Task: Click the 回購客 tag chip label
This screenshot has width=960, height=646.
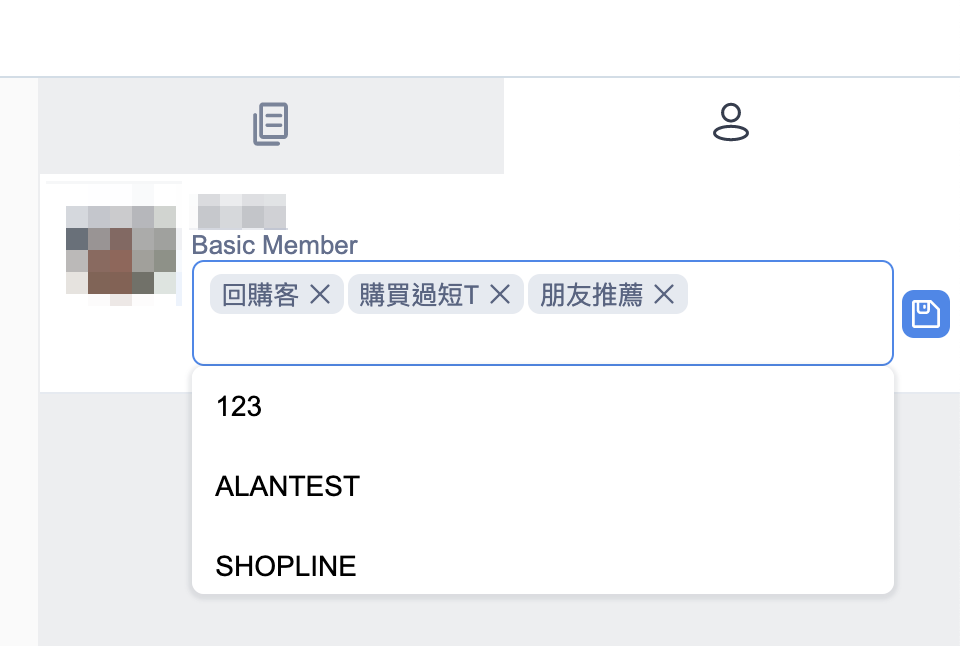Action: pyautogui.click(x=260, y=295)
